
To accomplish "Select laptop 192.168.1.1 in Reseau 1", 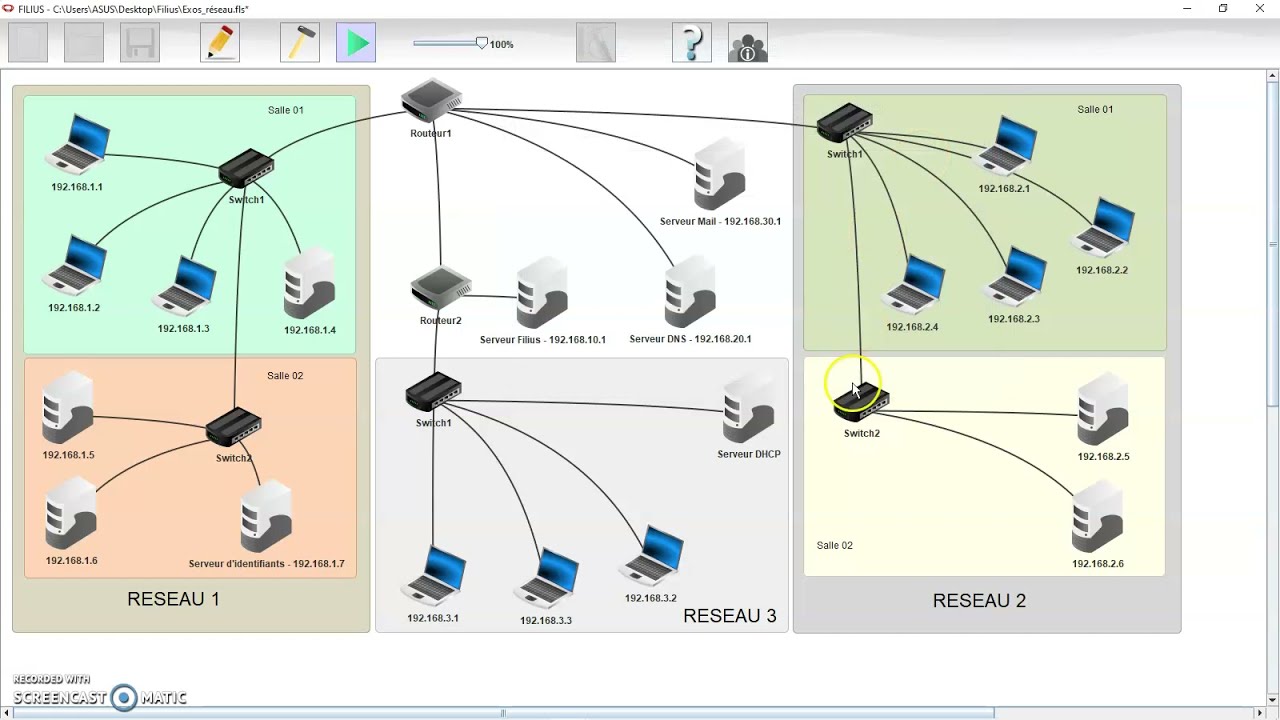I will pyautogui.click(x=77, y=146).
